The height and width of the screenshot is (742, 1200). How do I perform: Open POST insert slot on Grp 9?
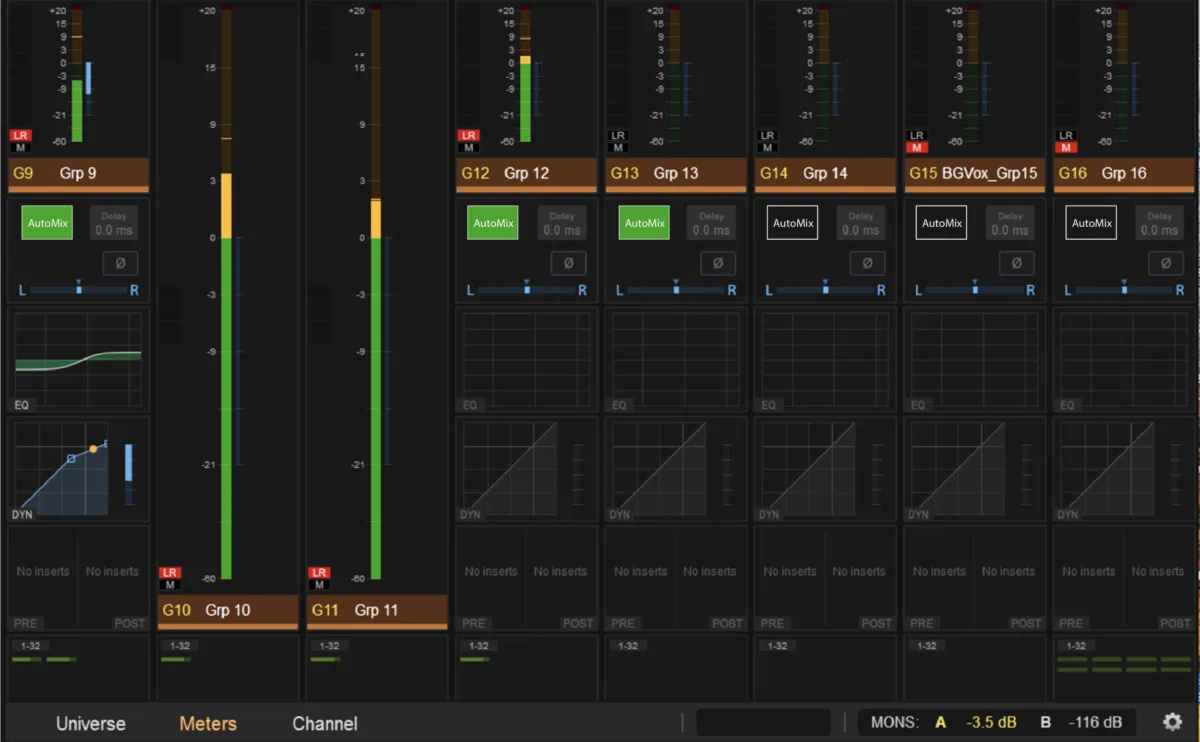pyautogui.click(x=113, y=579)
